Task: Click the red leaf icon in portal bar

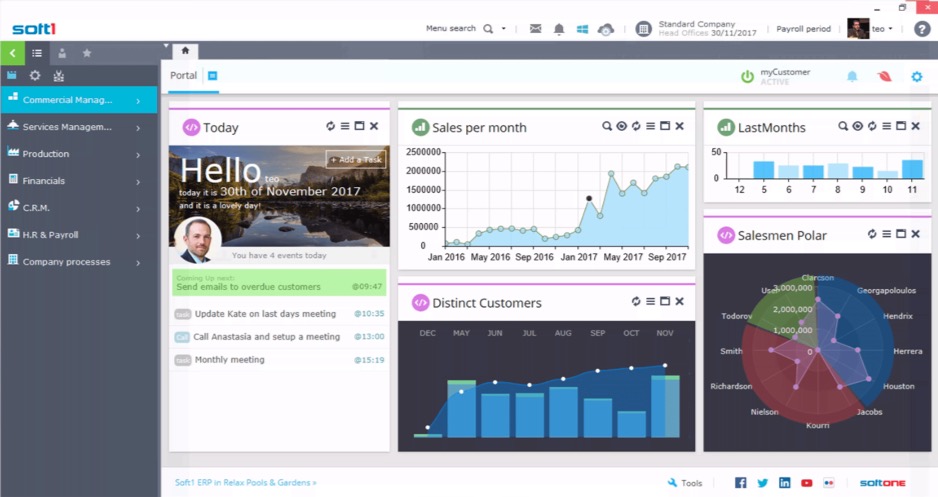Action: tap(884, 76)
